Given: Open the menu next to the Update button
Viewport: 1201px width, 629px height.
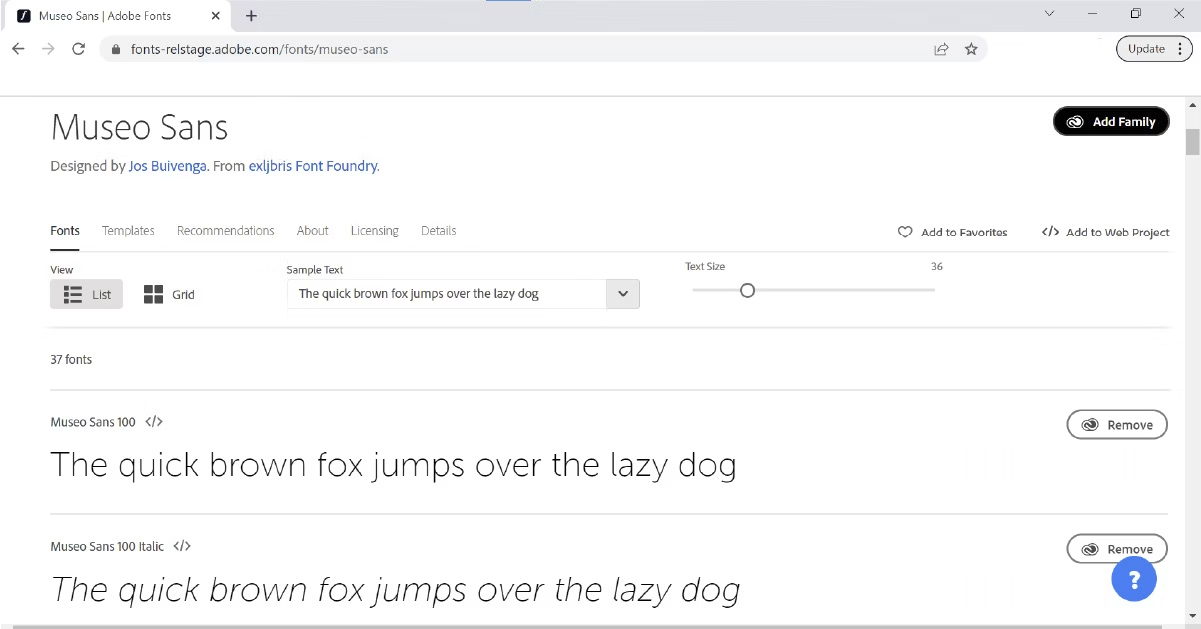Looking at the screenshot, I should [x=1181, y=48].
